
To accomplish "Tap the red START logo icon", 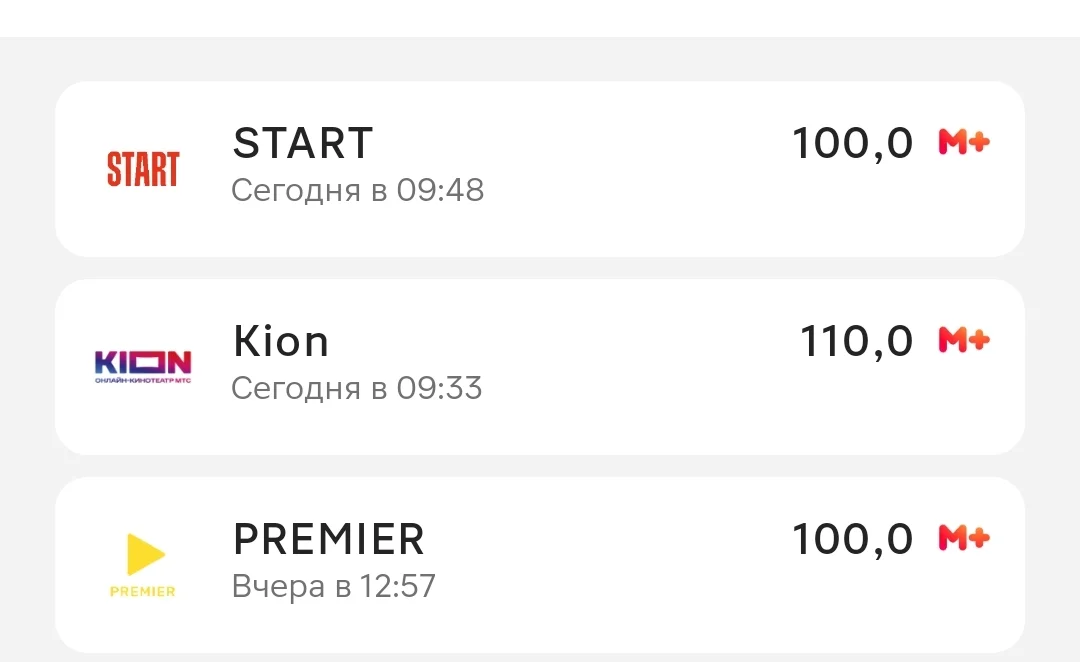I will click(x=143, y=169).
